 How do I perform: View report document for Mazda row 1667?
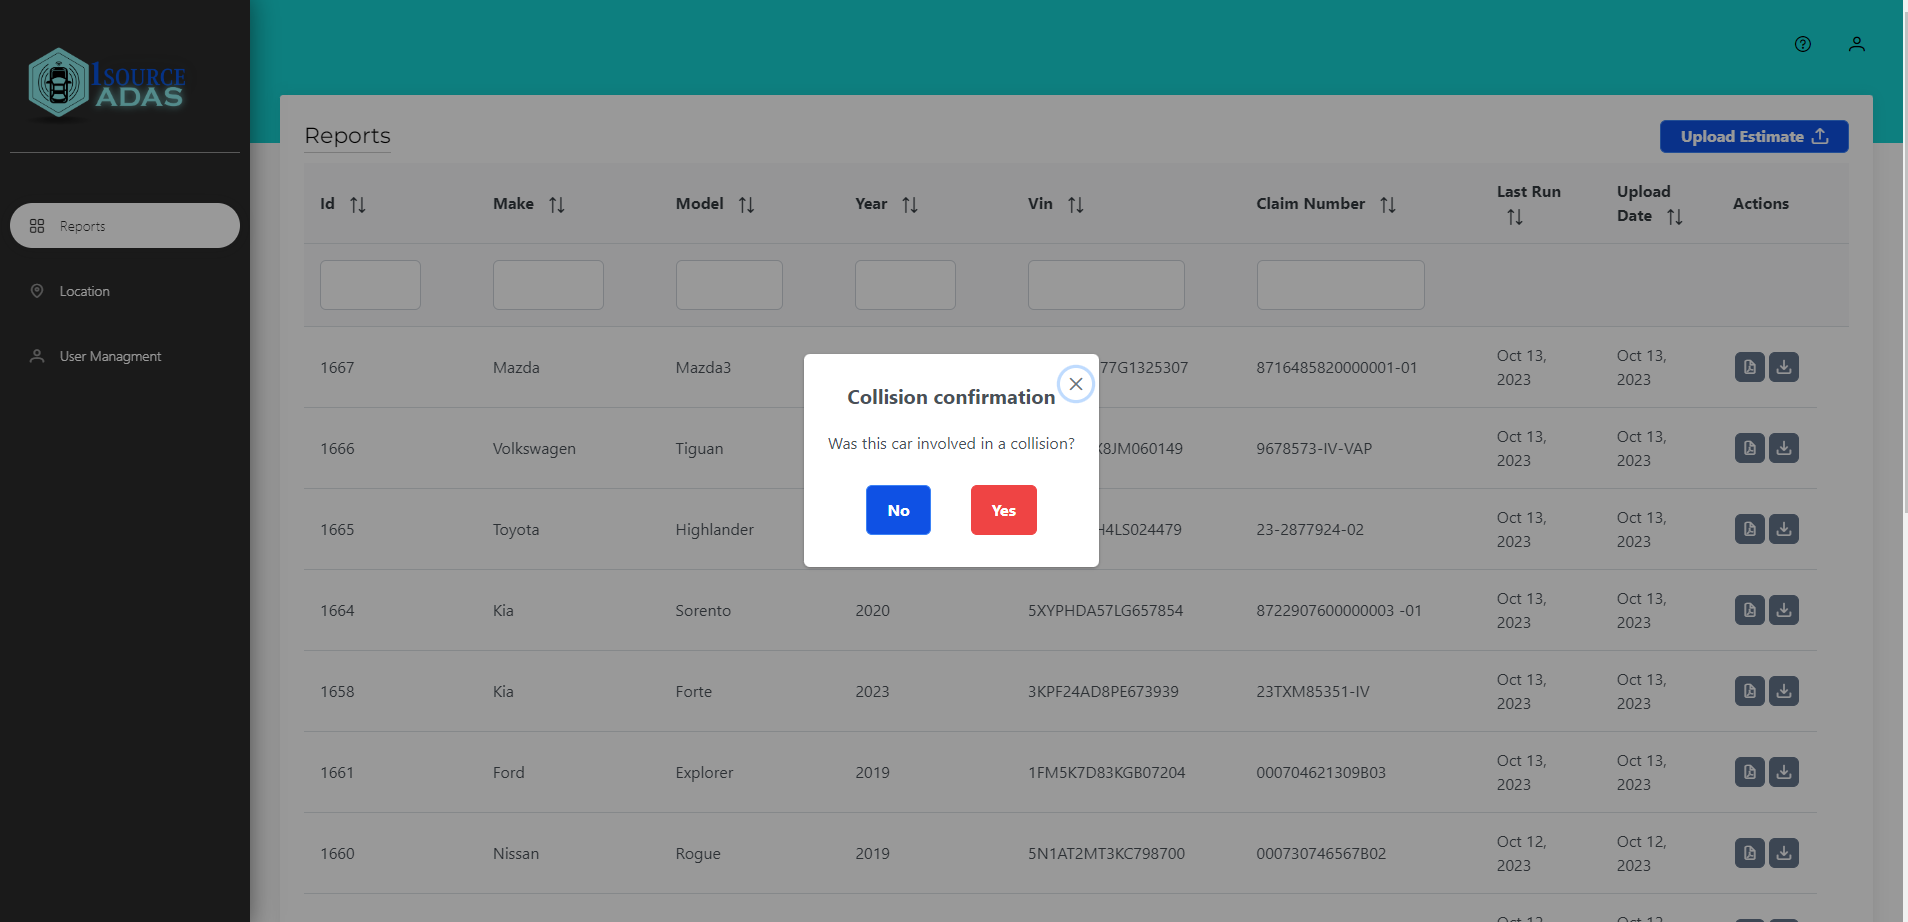pos(1750,367)
